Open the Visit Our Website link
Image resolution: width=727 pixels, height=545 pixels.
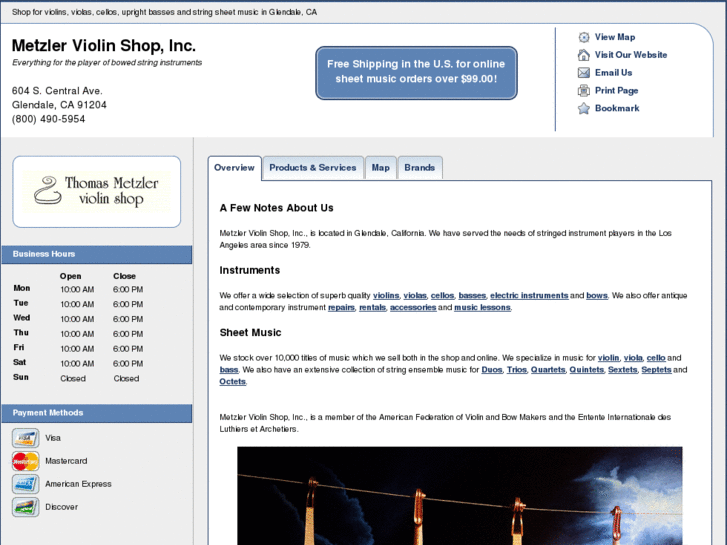pyautogui.click(x=631, y=55)
